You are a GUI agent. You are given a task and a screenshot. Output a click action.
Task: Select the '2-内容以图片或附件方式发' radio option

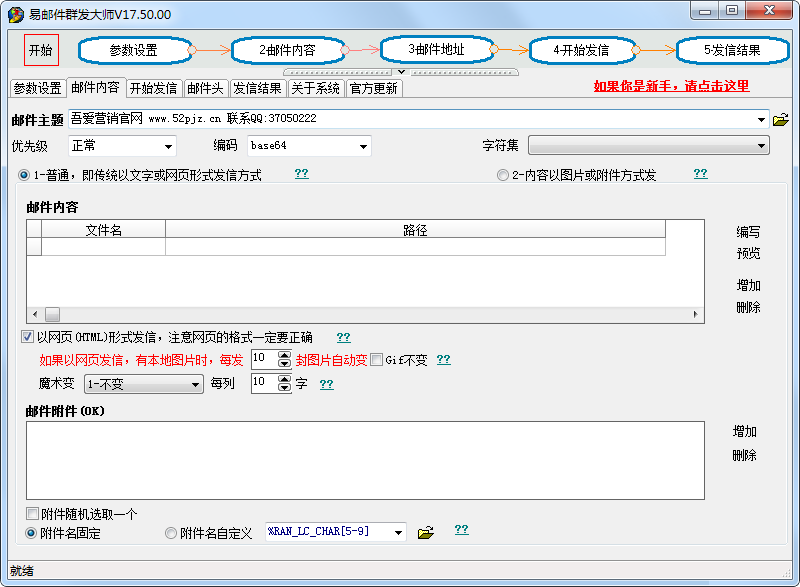503,175
